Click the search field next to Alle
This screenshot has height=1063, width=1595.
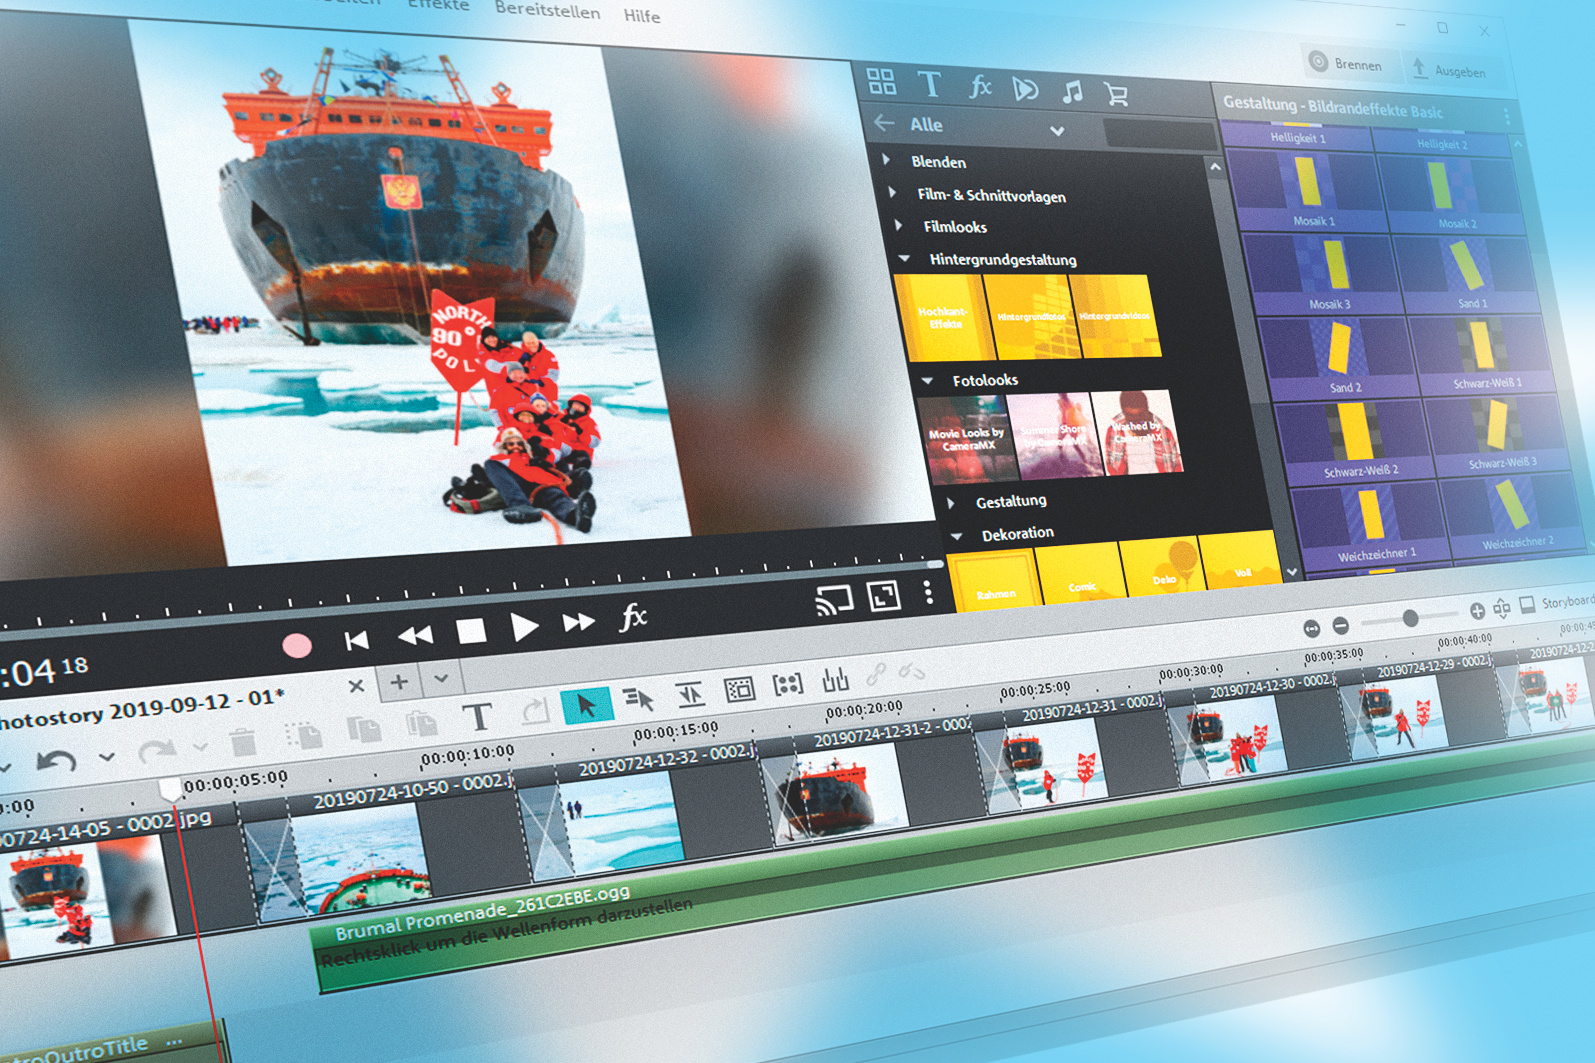(1158, 135)
